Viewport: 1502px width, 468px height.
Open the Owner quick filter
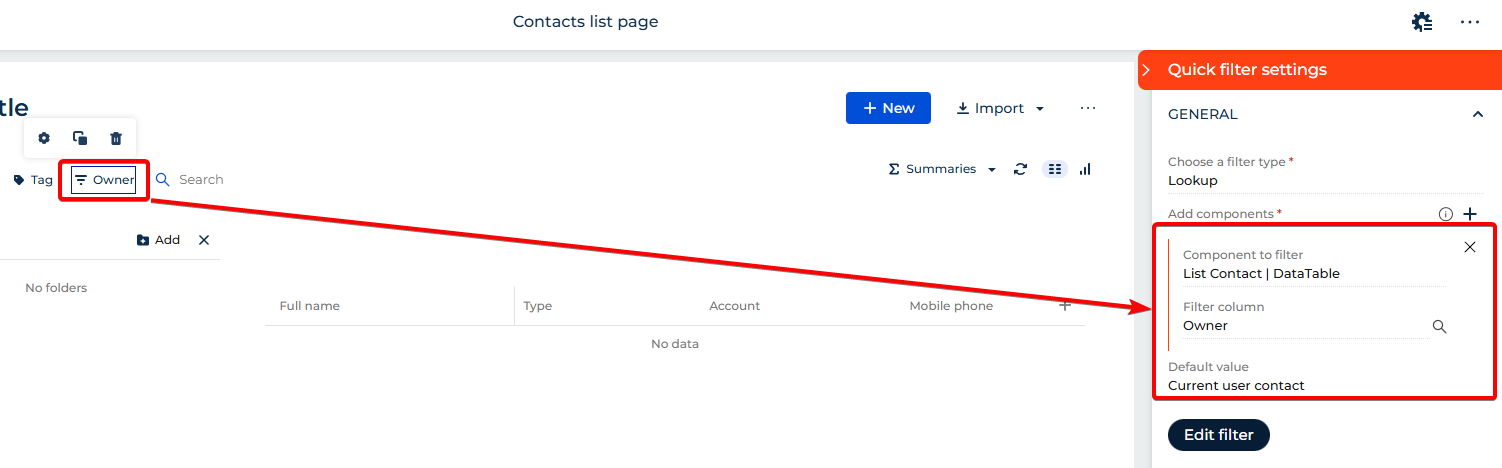point(105,180)
